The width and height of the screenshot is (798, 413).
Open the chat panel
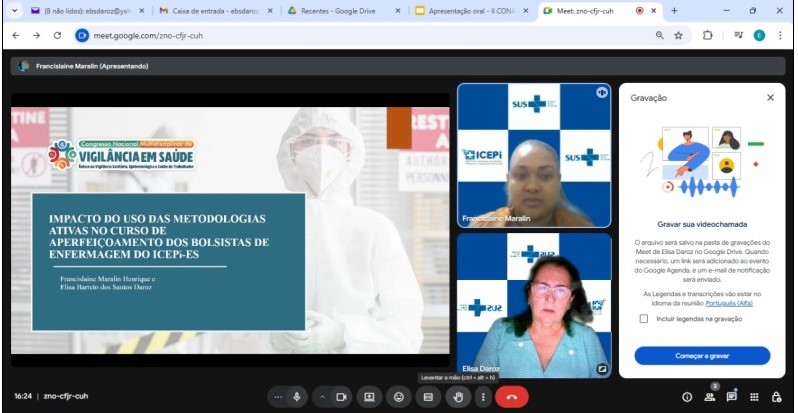click(x=731, y=397)
